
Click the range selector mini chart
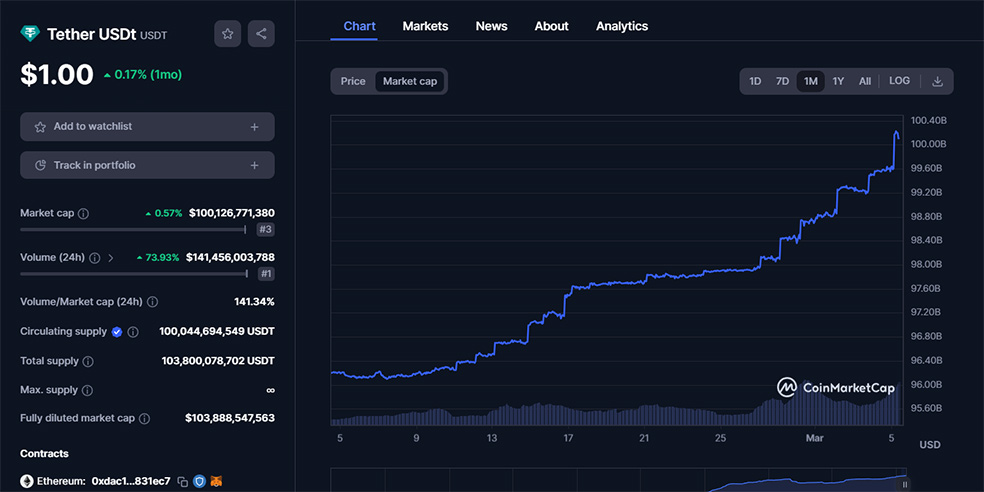(x=618, y=480)
